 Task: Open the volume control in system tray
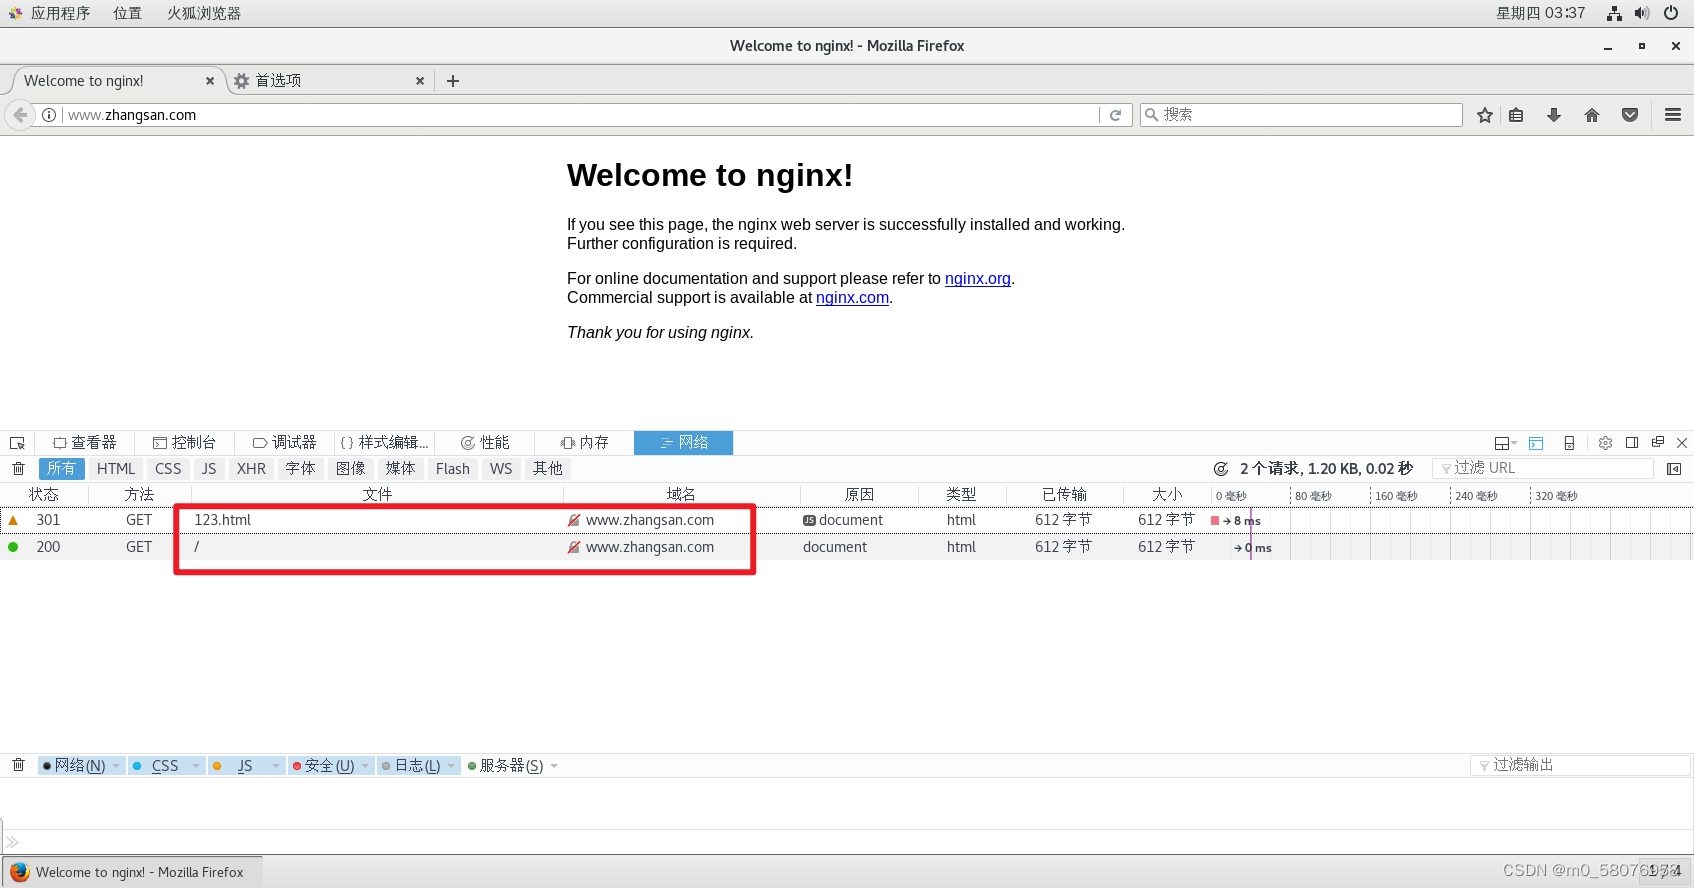(1642, 13)
